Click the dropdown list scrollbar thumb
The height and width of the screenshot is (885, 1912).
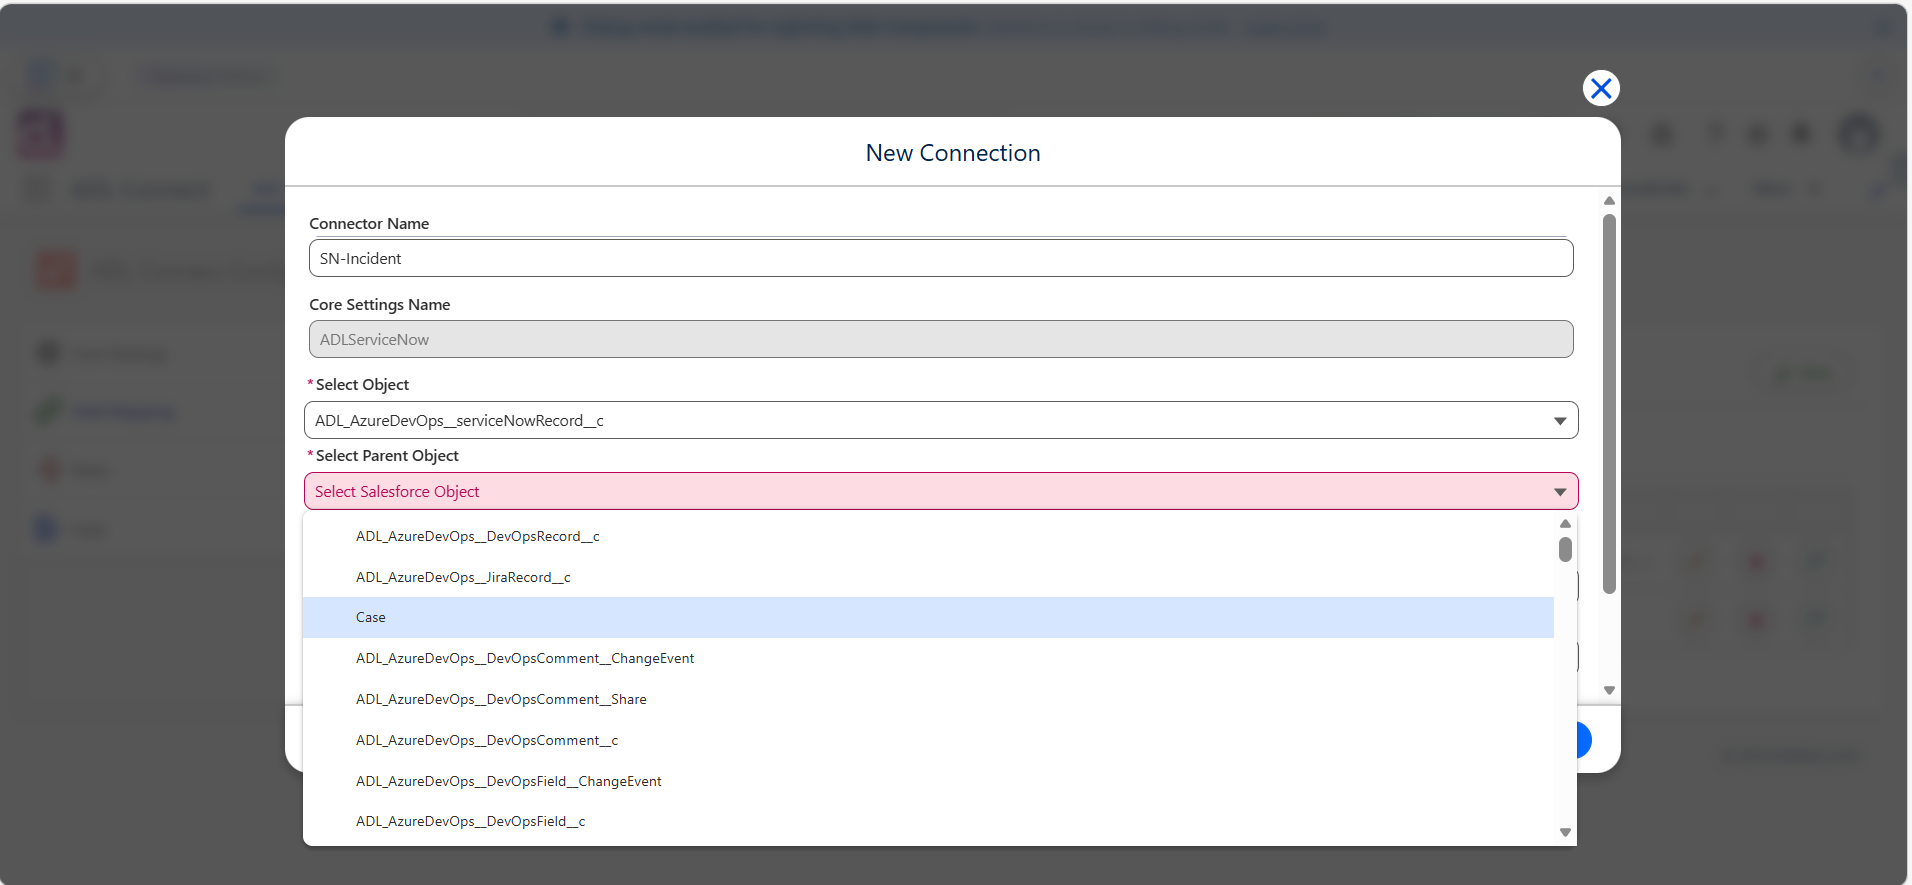1565,549
